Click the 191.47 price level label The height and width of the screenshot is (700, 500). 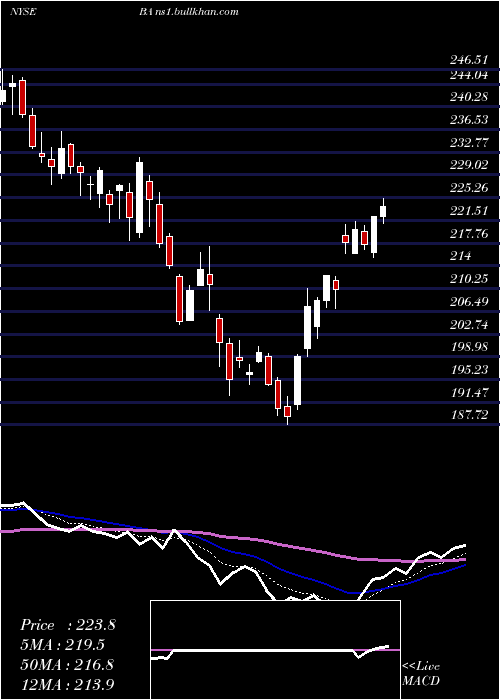click(x=468, y=392)
